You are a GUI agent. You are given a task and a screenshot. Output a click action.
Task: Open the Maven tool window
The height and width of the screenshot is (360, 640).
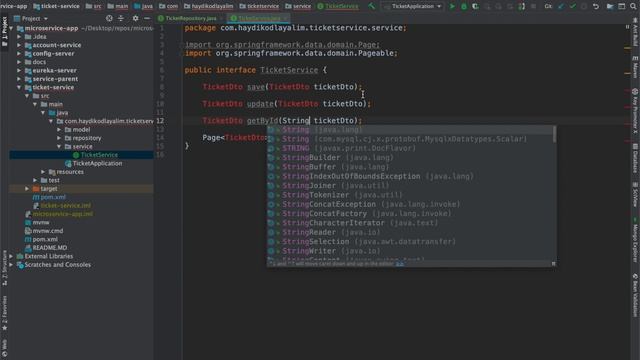(635, 66)
